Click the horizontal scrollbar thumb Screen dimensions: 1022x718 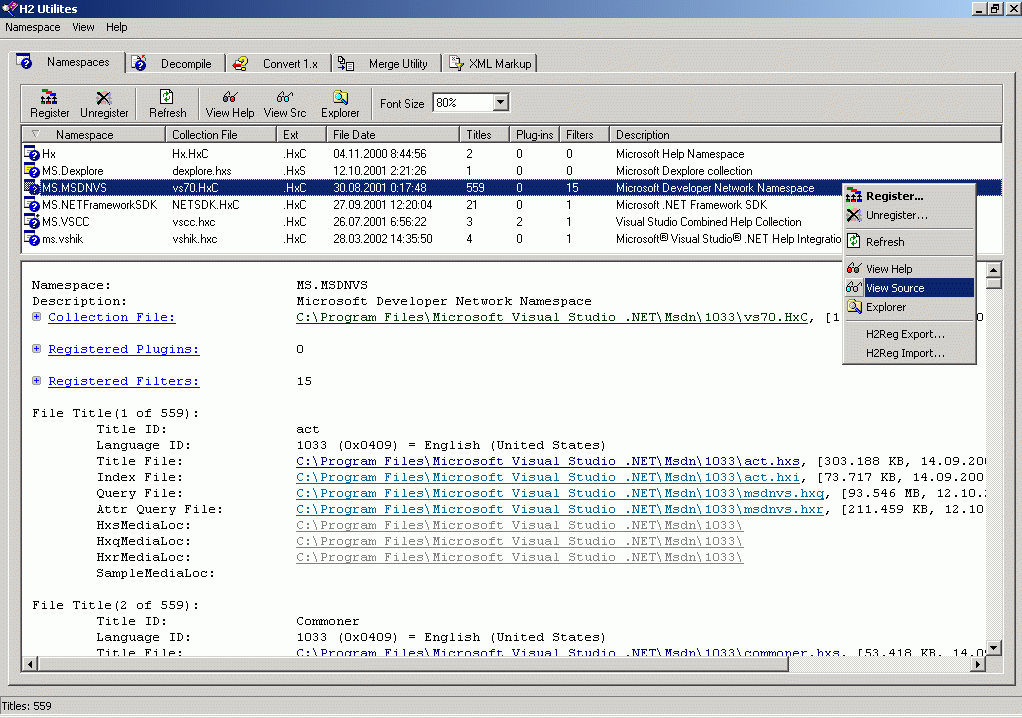pyautogui.click(x=413, y=664)
